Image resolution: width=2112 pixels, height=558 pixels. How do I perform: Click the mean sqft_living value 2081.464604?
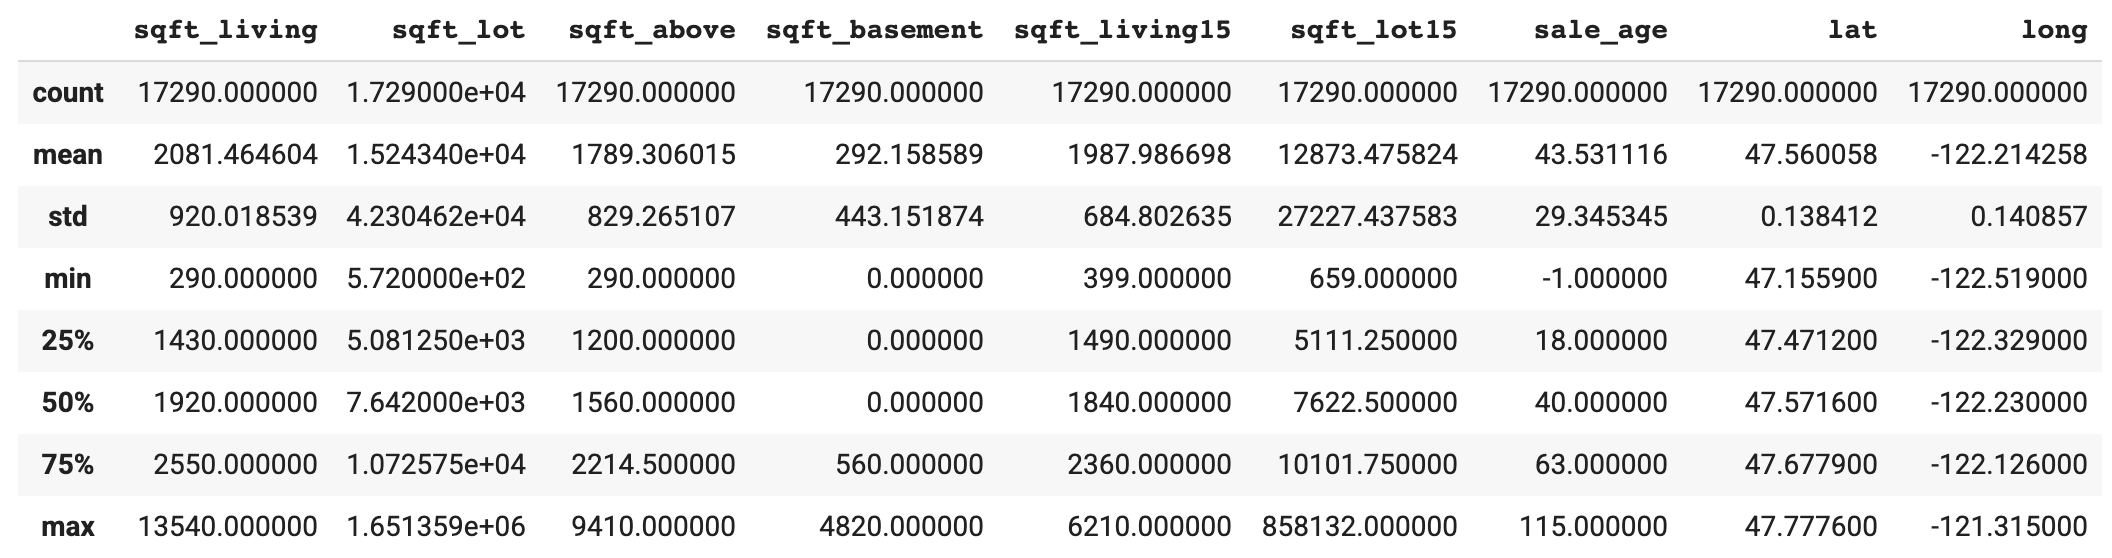click(x=235, y=155)
